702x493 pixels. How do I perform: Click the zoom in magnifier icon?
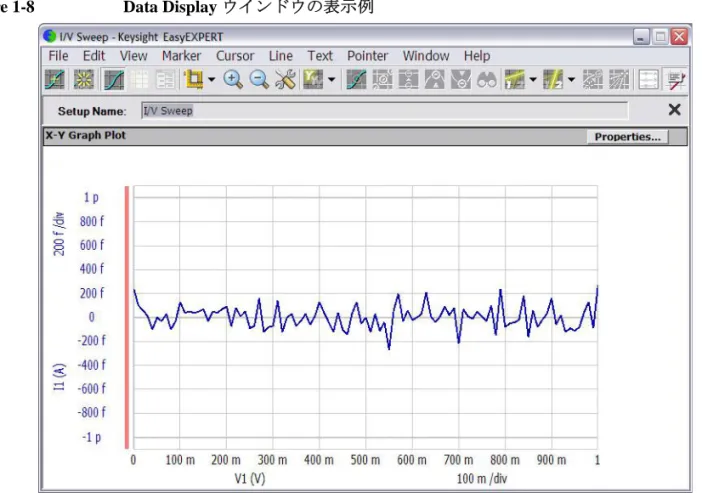pos(233,80)
